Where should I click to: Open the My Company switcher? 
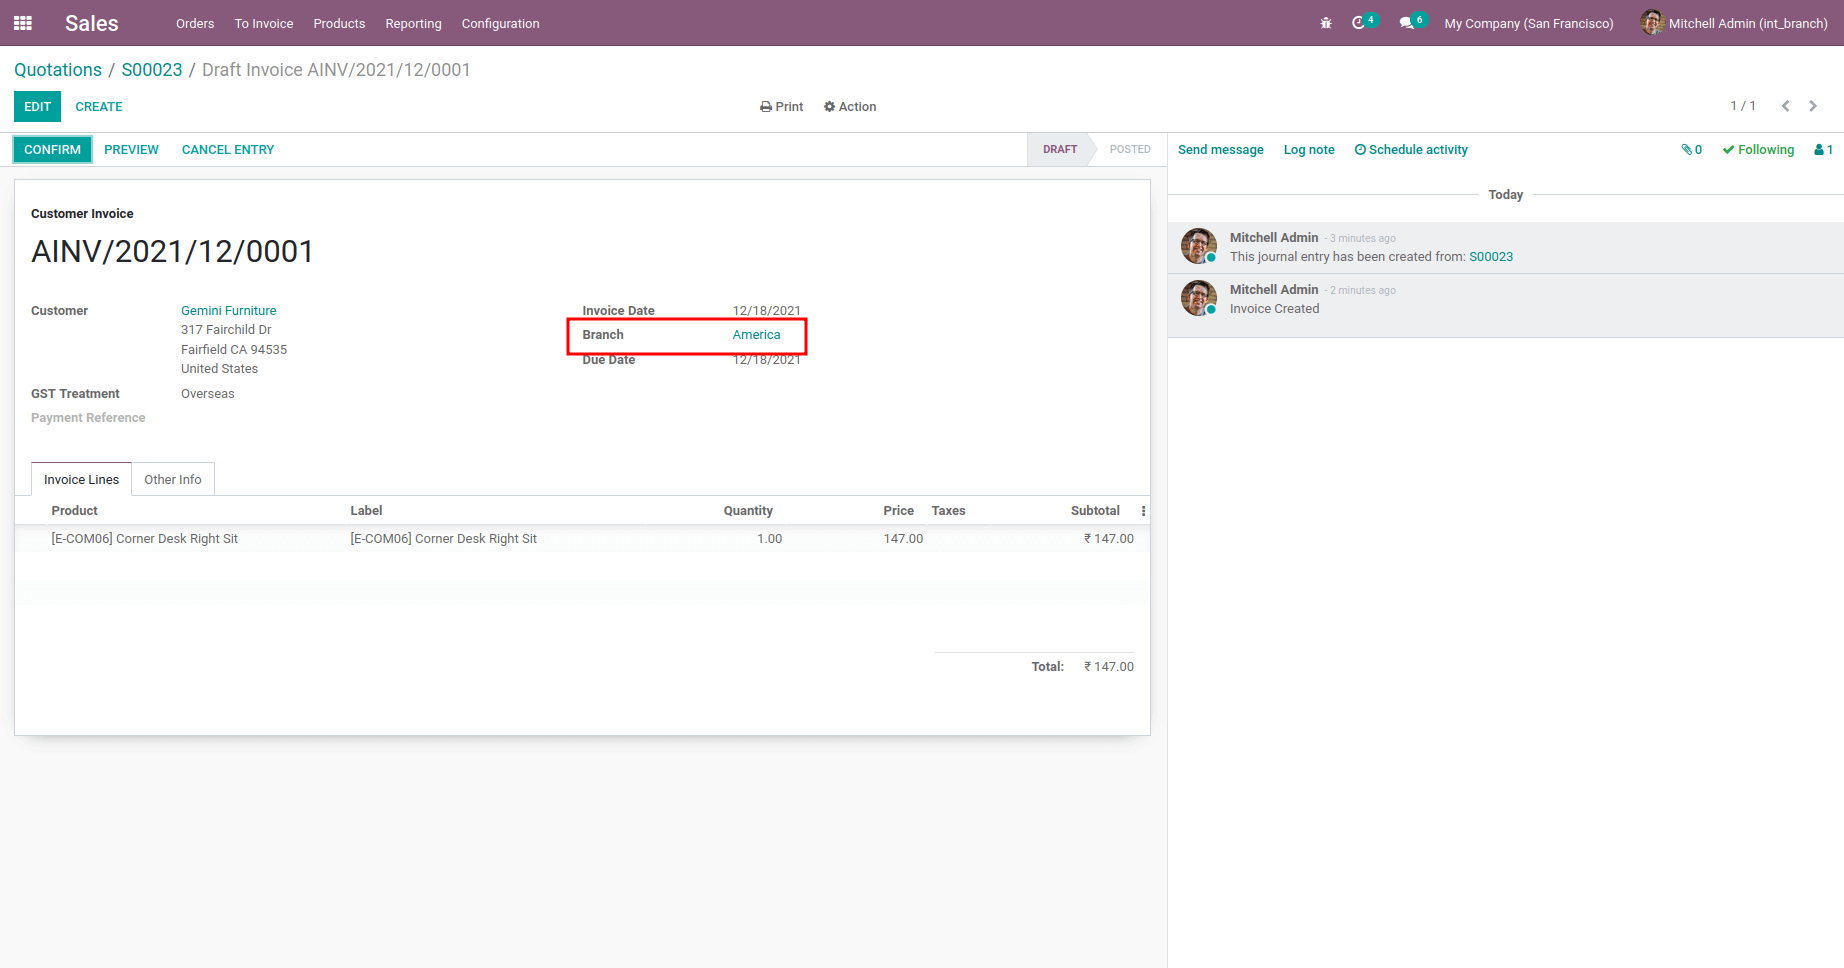coord(1529,23)
